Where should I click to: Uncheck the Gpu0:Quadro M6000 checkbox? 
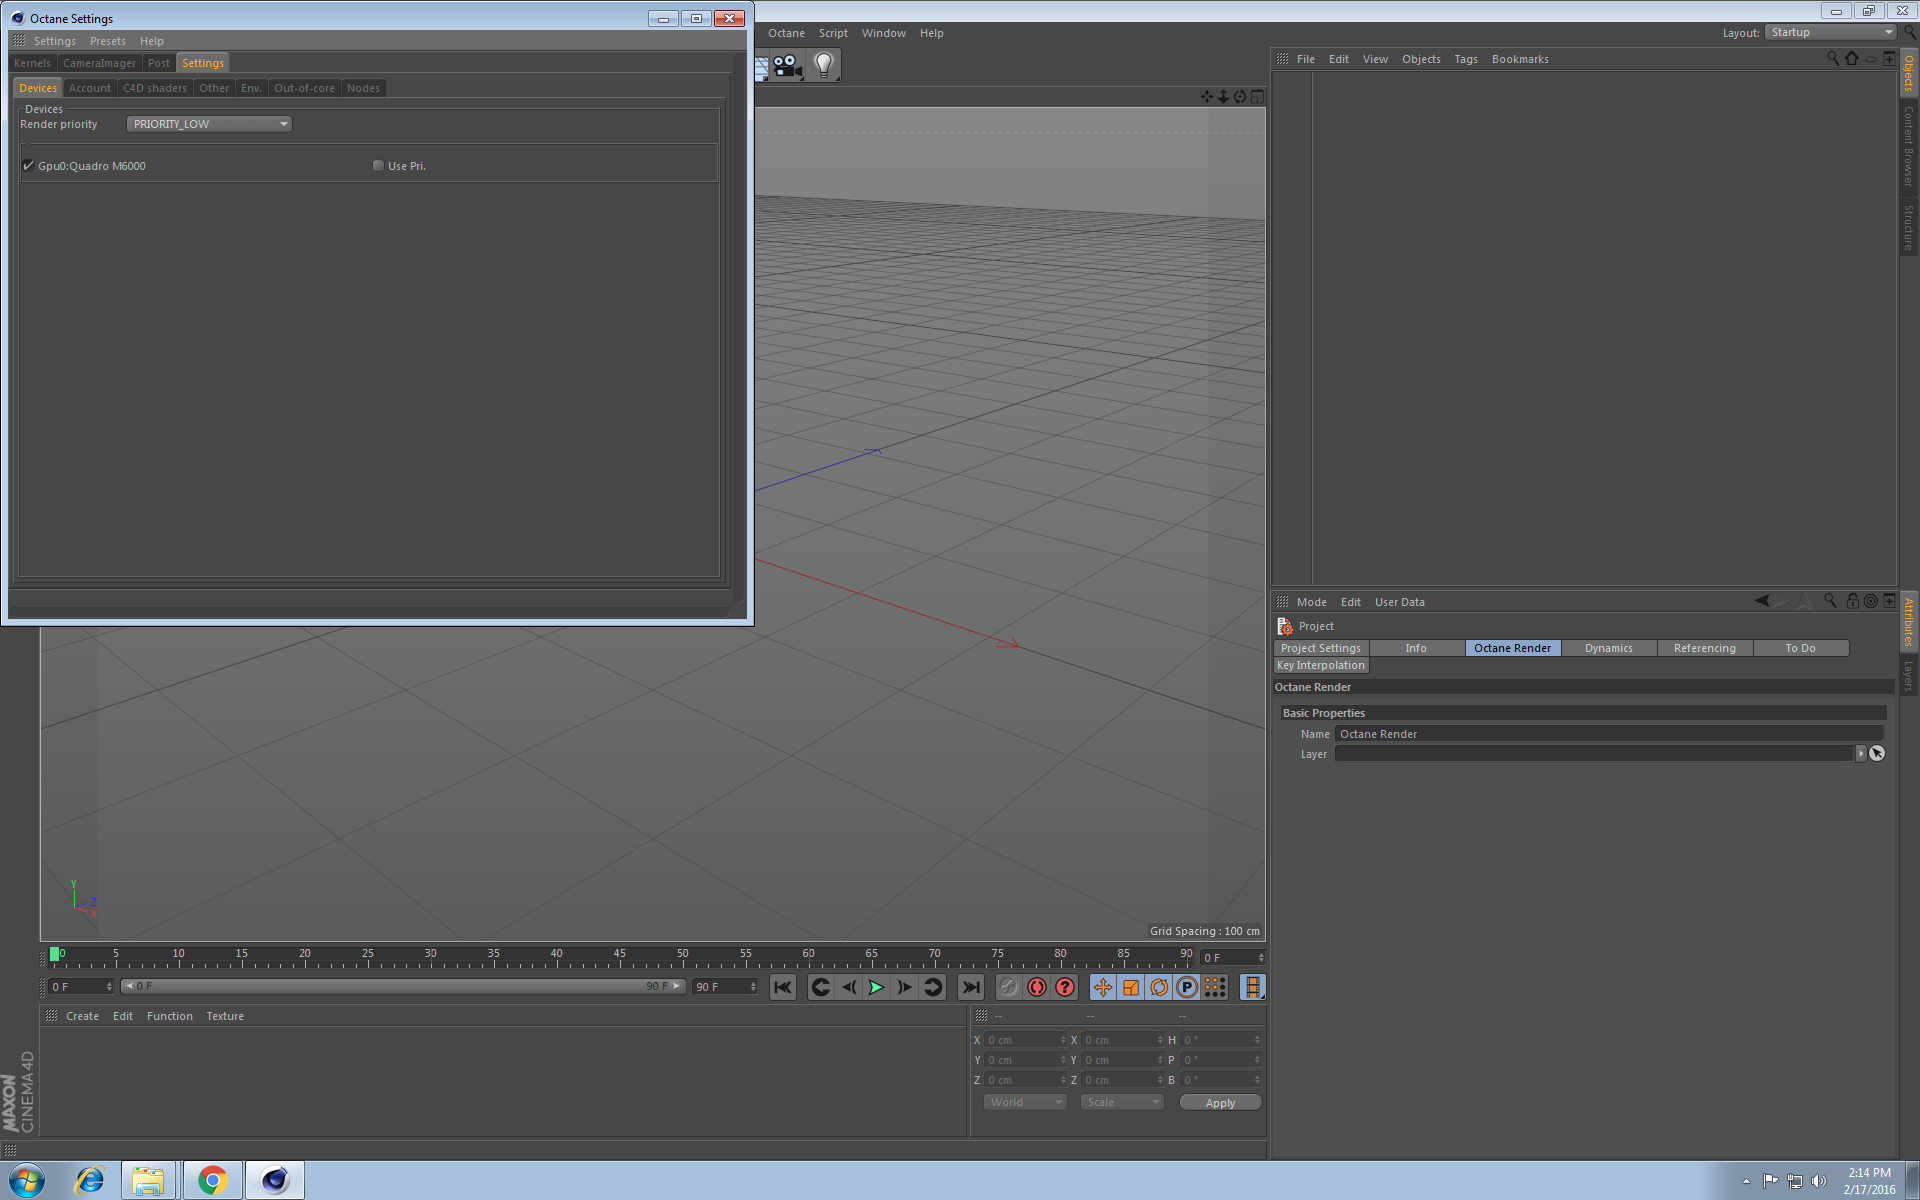click(28, 166)
